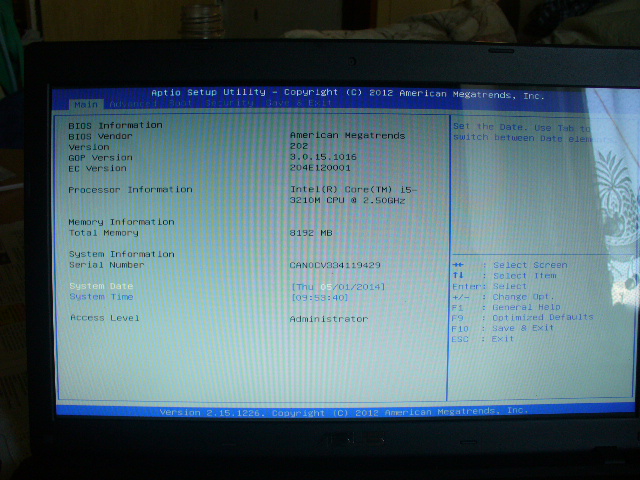Click the Aptio Setup Utility title

click(x=348, y=94)
